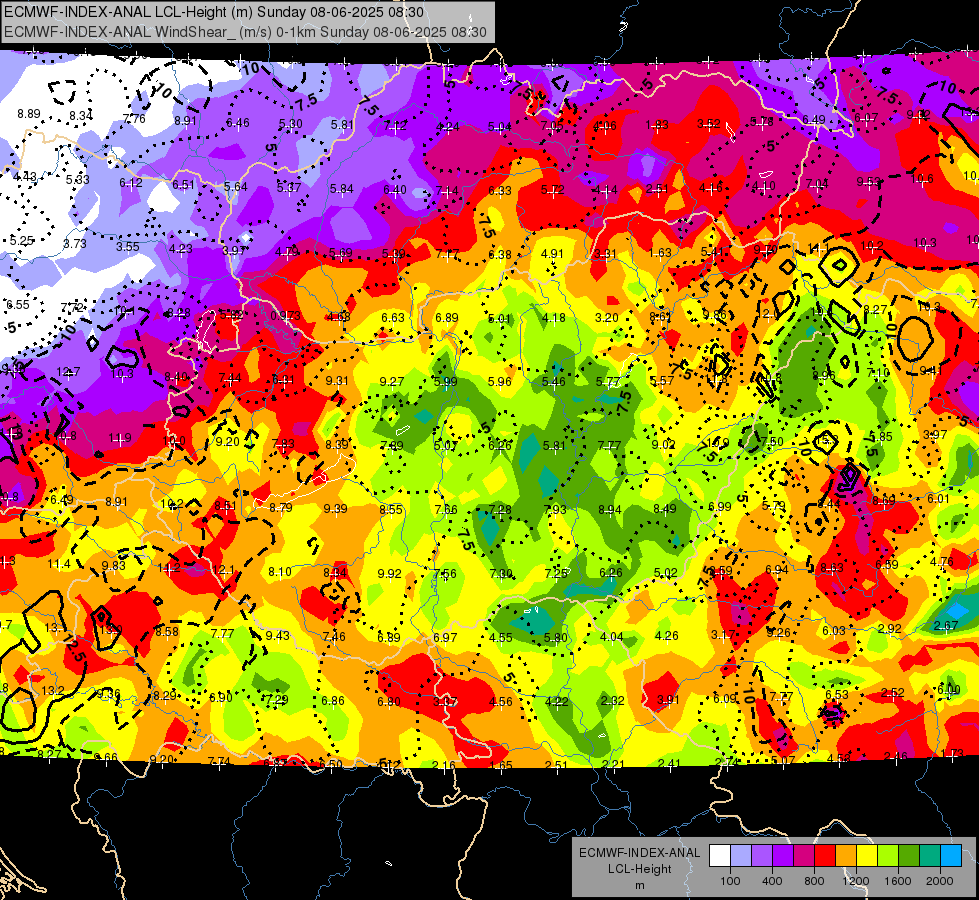Click the shear value '14.1' on the map
This screenshot has height=900, width=979.
(x=818, y=249)
